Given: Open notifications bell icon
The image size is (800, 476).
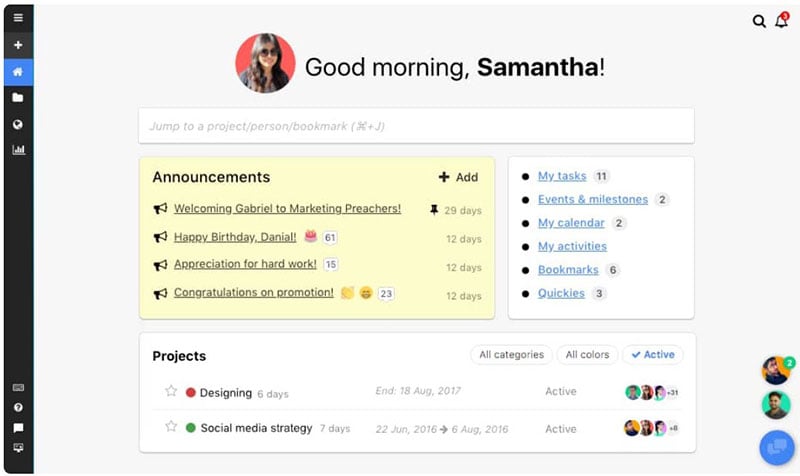Looking at the screenshot, I should coord(782,21).
